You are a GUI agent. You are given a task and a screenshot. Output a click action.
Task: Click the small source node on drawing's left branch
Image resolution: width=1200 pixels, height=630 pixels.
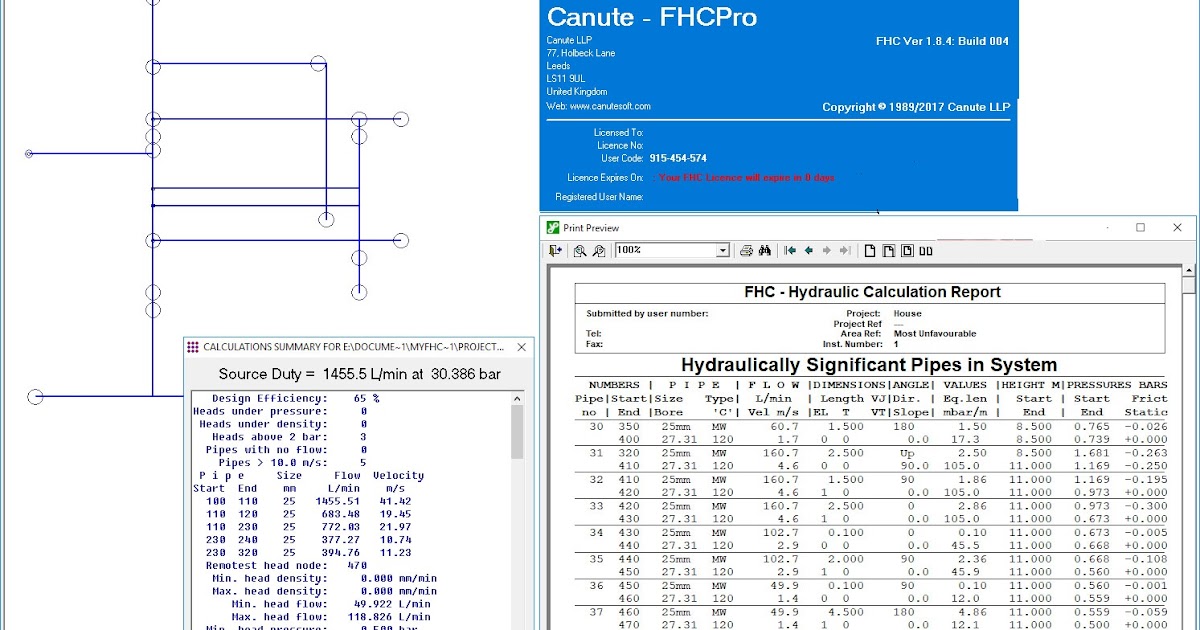pyautogui.click(x=29, y=154)
